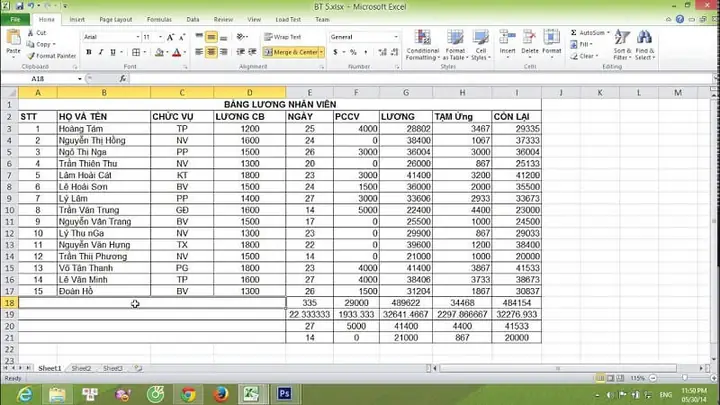The image size is (720, 405).
Task: Open Find & Select binoculars
Action: (645, 44)
